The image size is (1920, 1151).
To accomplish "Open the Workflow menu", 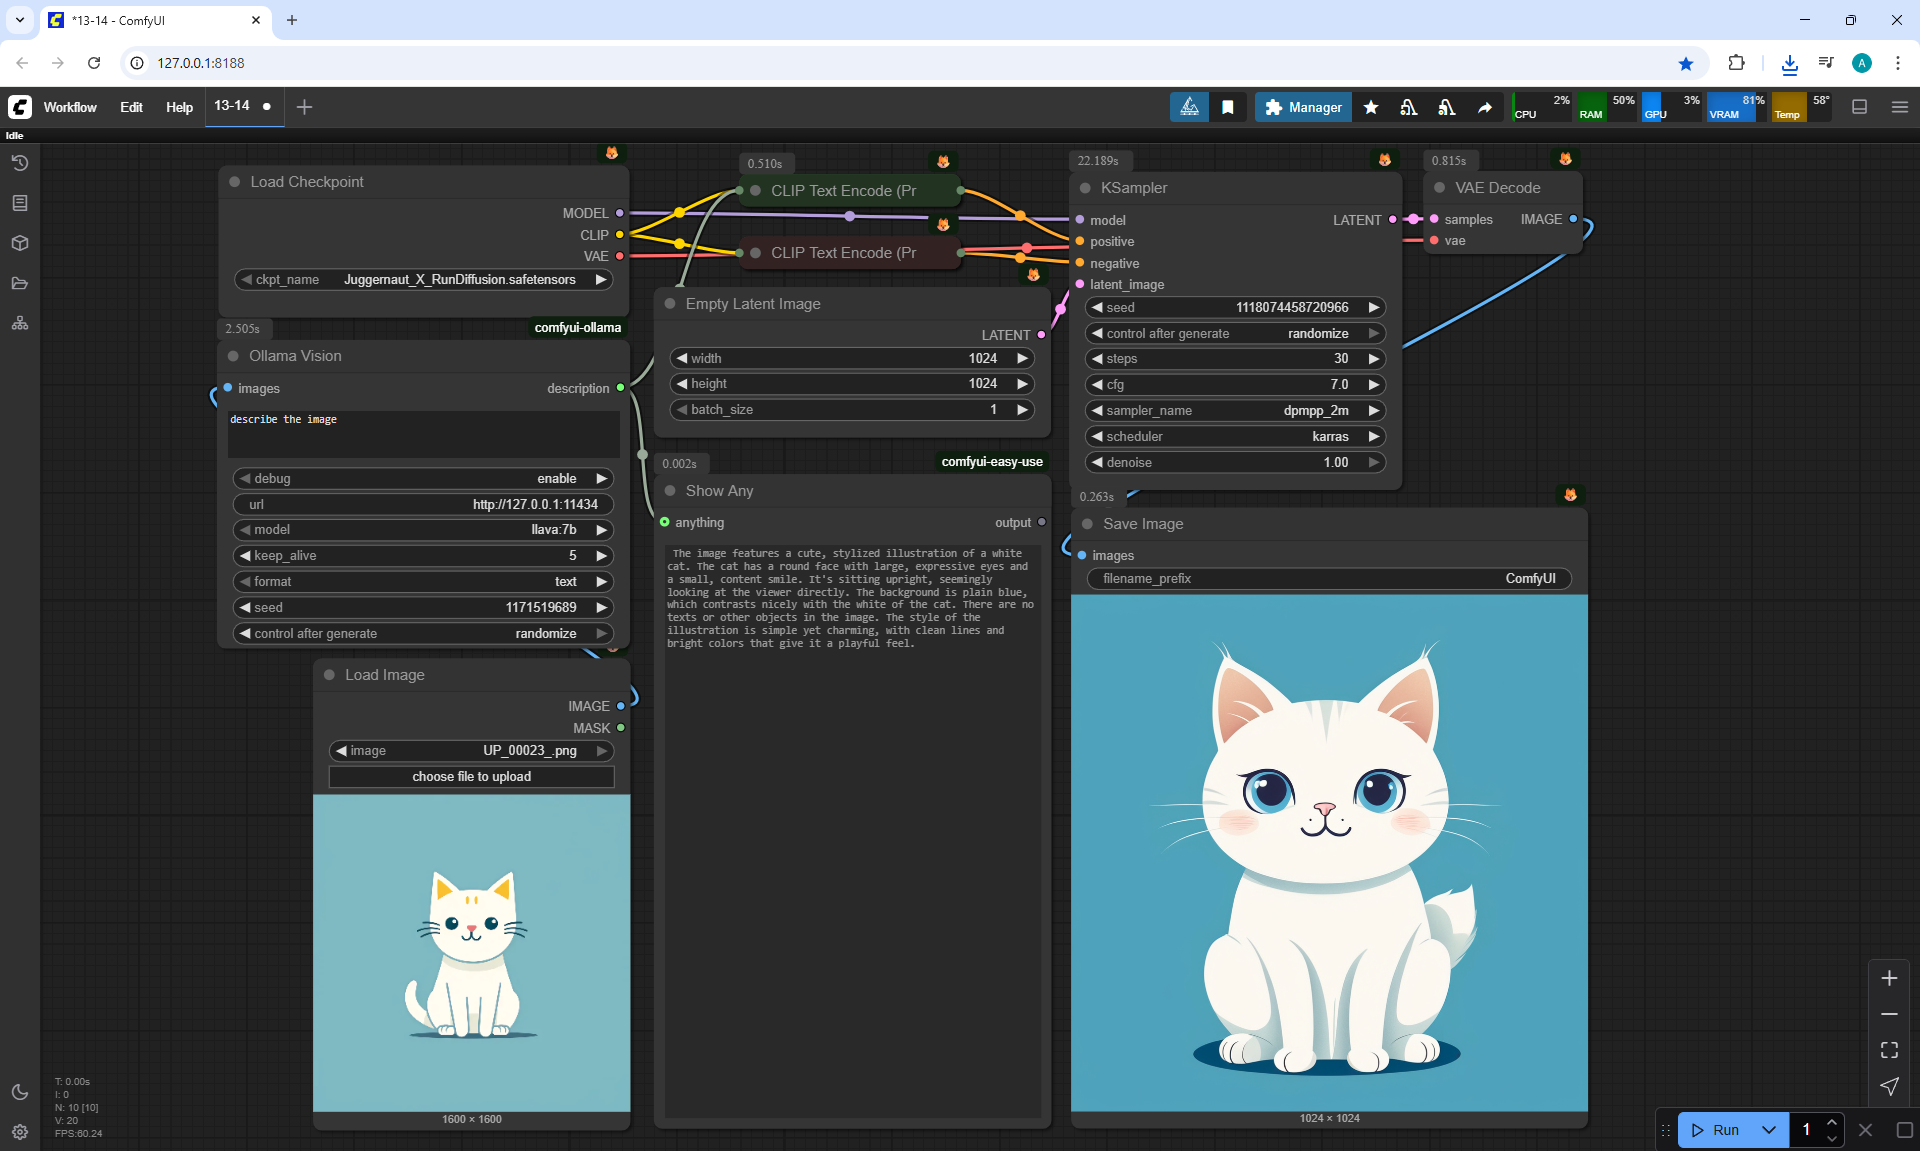I will 70,107.
